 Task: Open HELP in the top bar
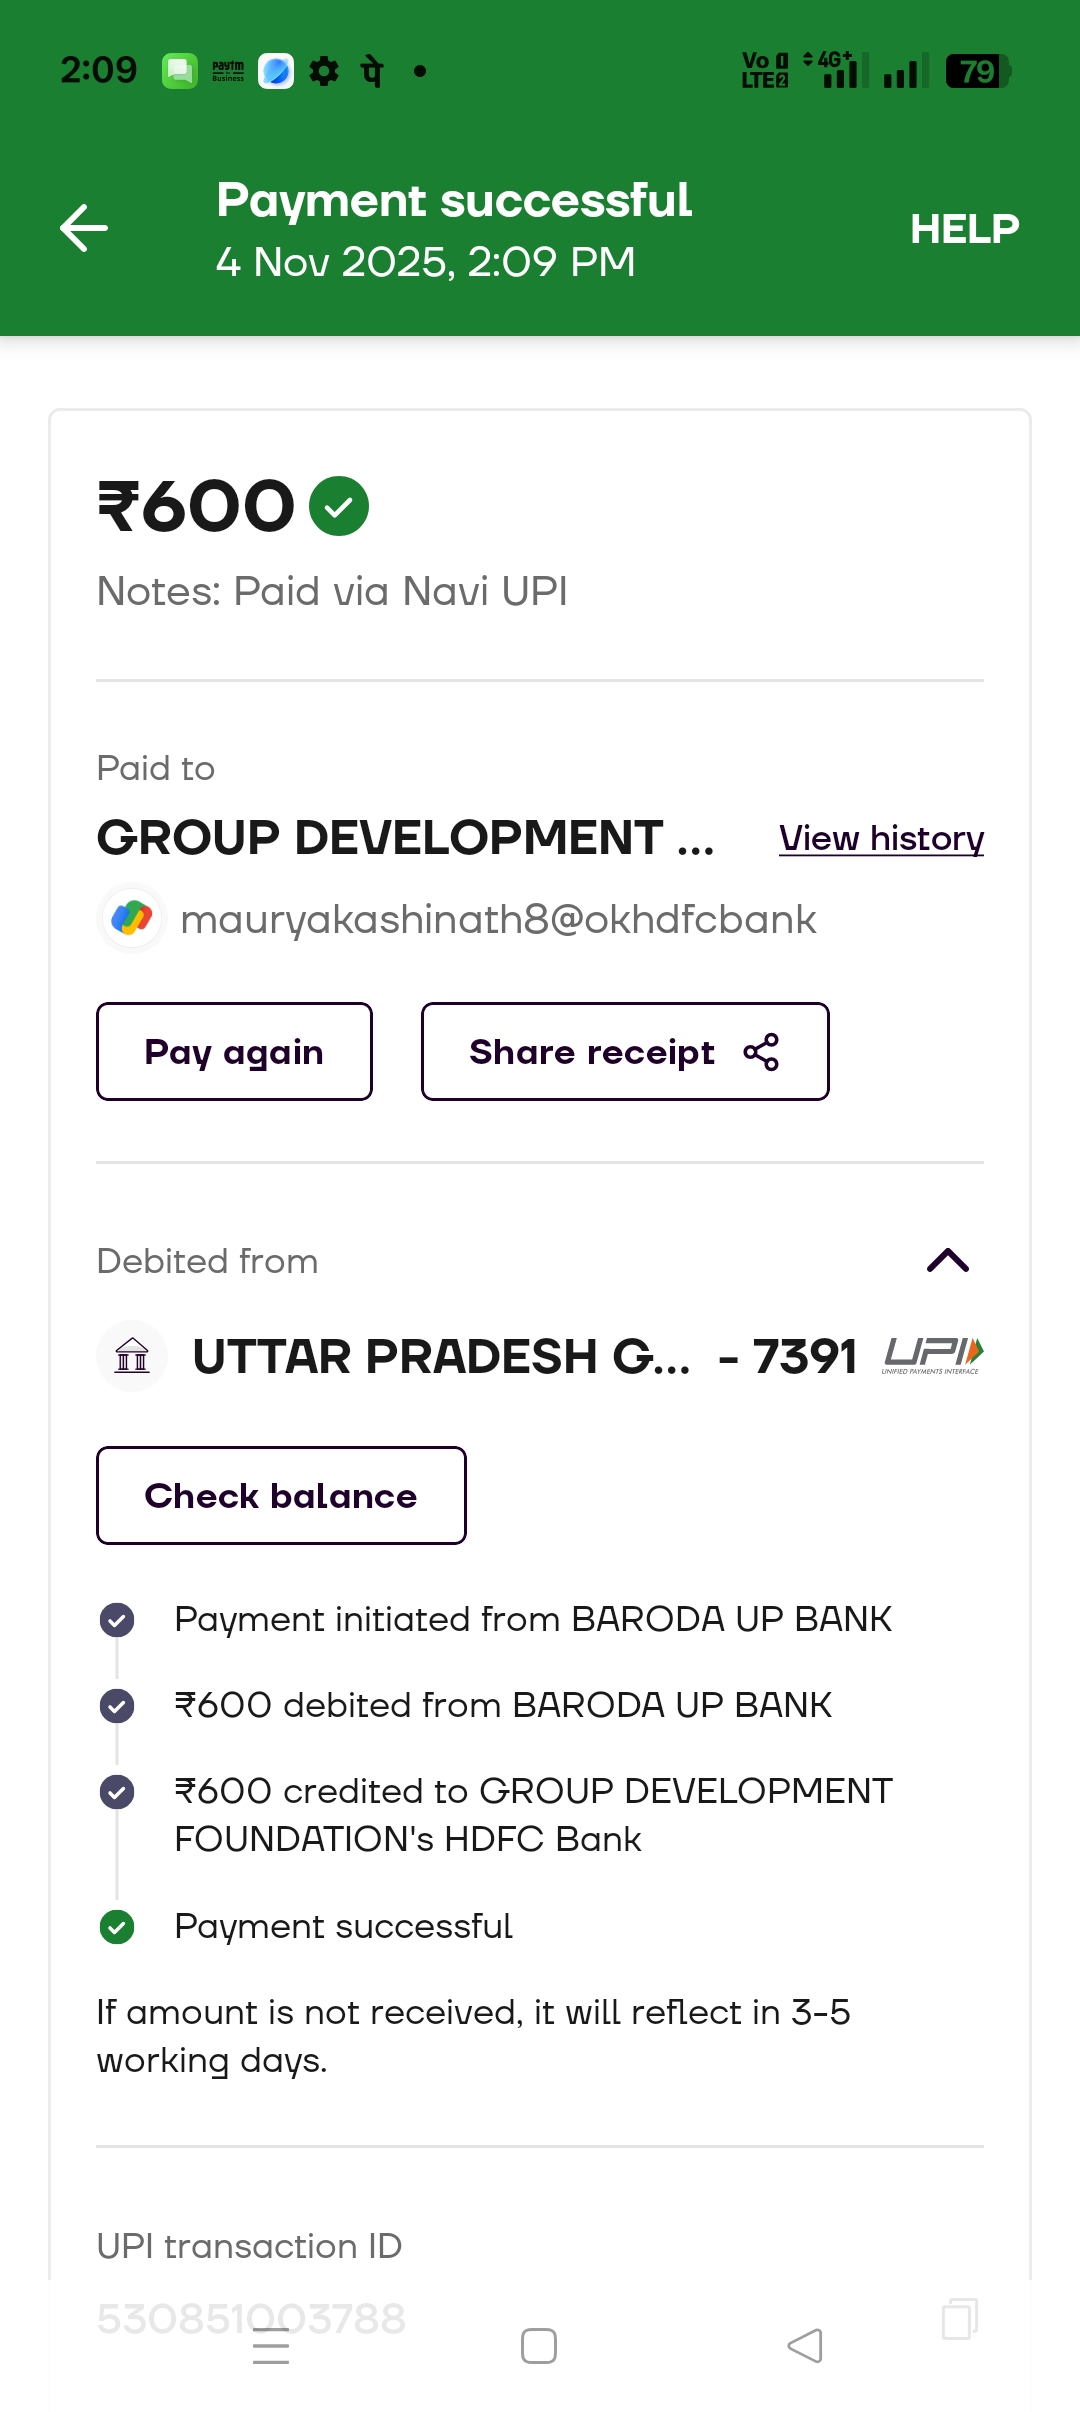coord(964,229)
